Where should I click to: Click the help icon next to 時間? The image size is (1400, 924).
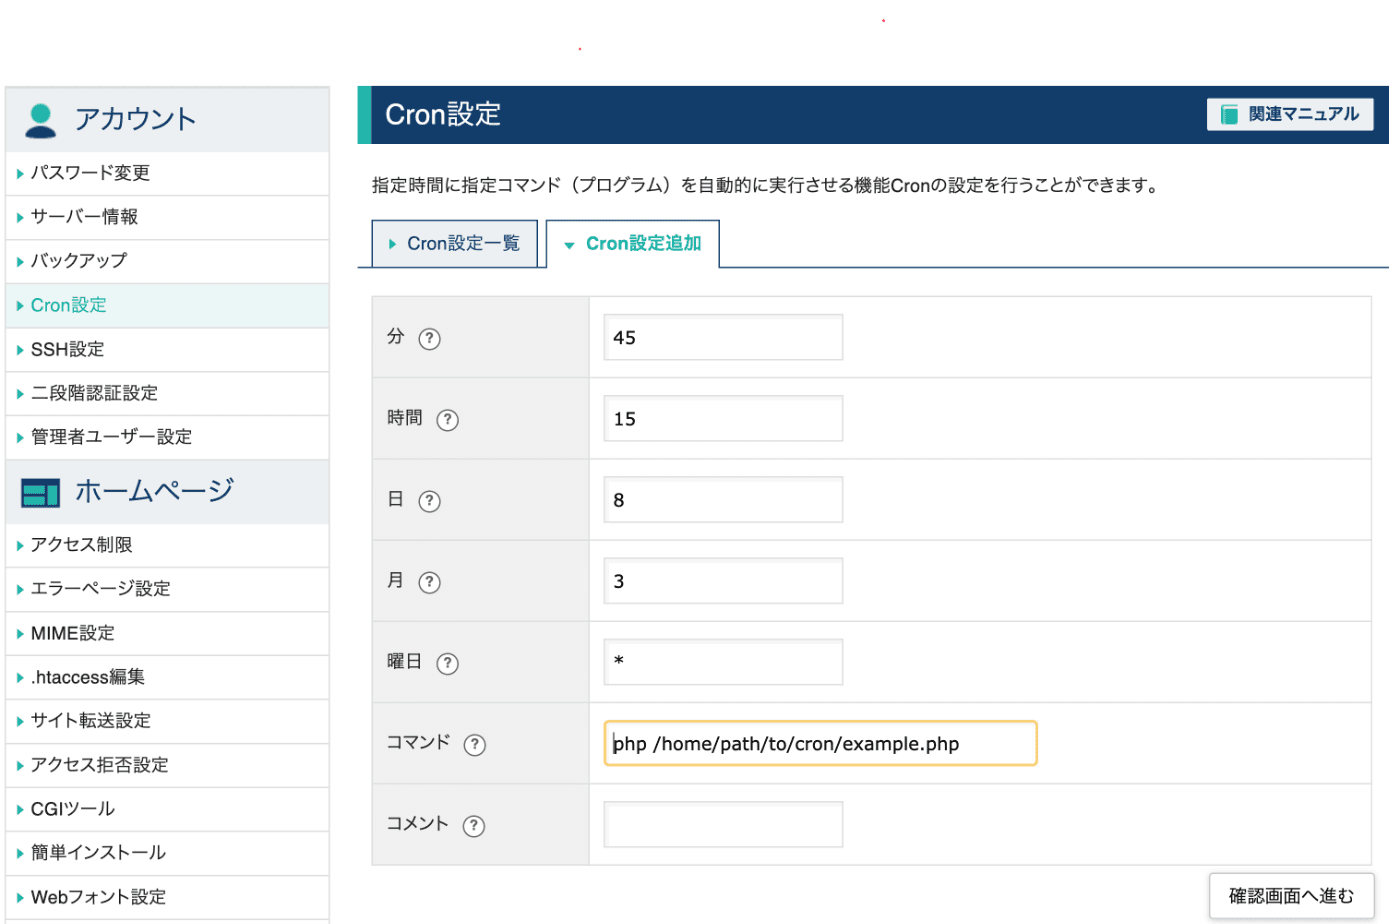coord(448,420)
